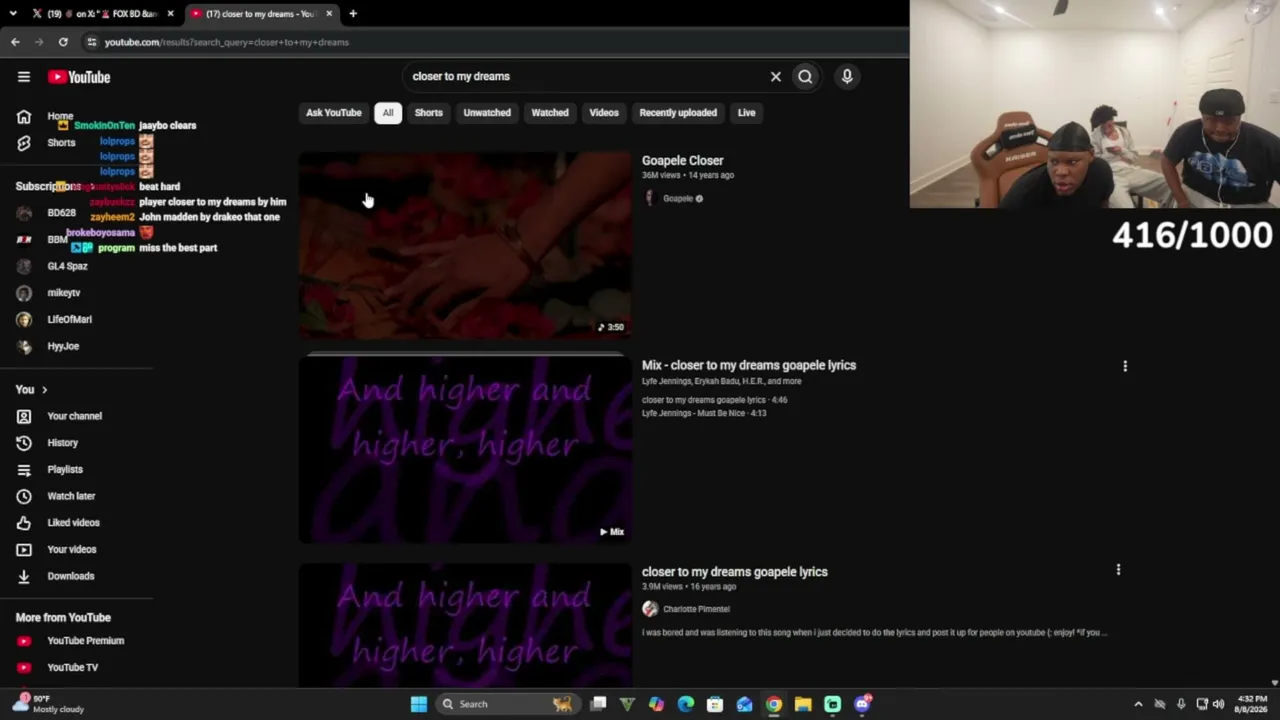The height and width of the screenshot is (720, 1280).
Task: Open the tab search dropdown arrow
Action: (x=13, y=14)
